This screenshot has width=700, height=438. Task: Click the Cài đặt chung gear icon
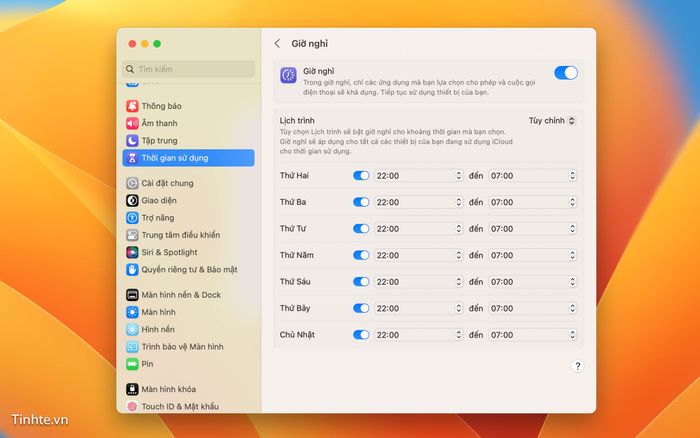pos(132,183)
